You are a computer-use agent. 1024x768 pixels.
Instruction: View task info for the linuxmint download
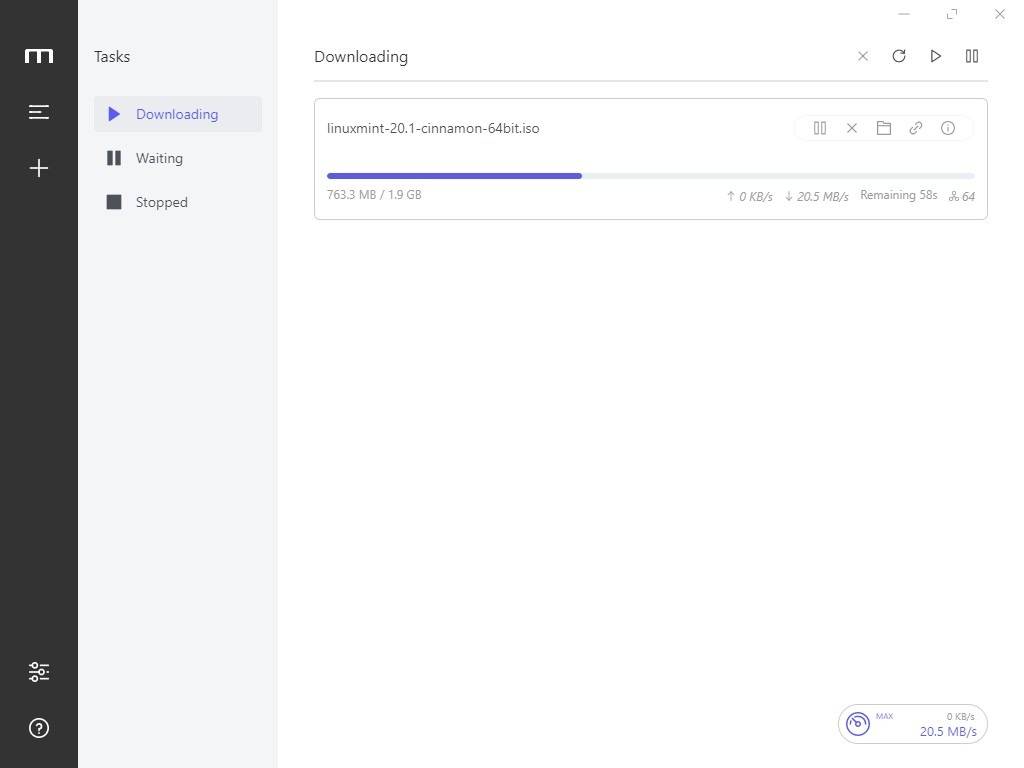(x=947, y=128)
